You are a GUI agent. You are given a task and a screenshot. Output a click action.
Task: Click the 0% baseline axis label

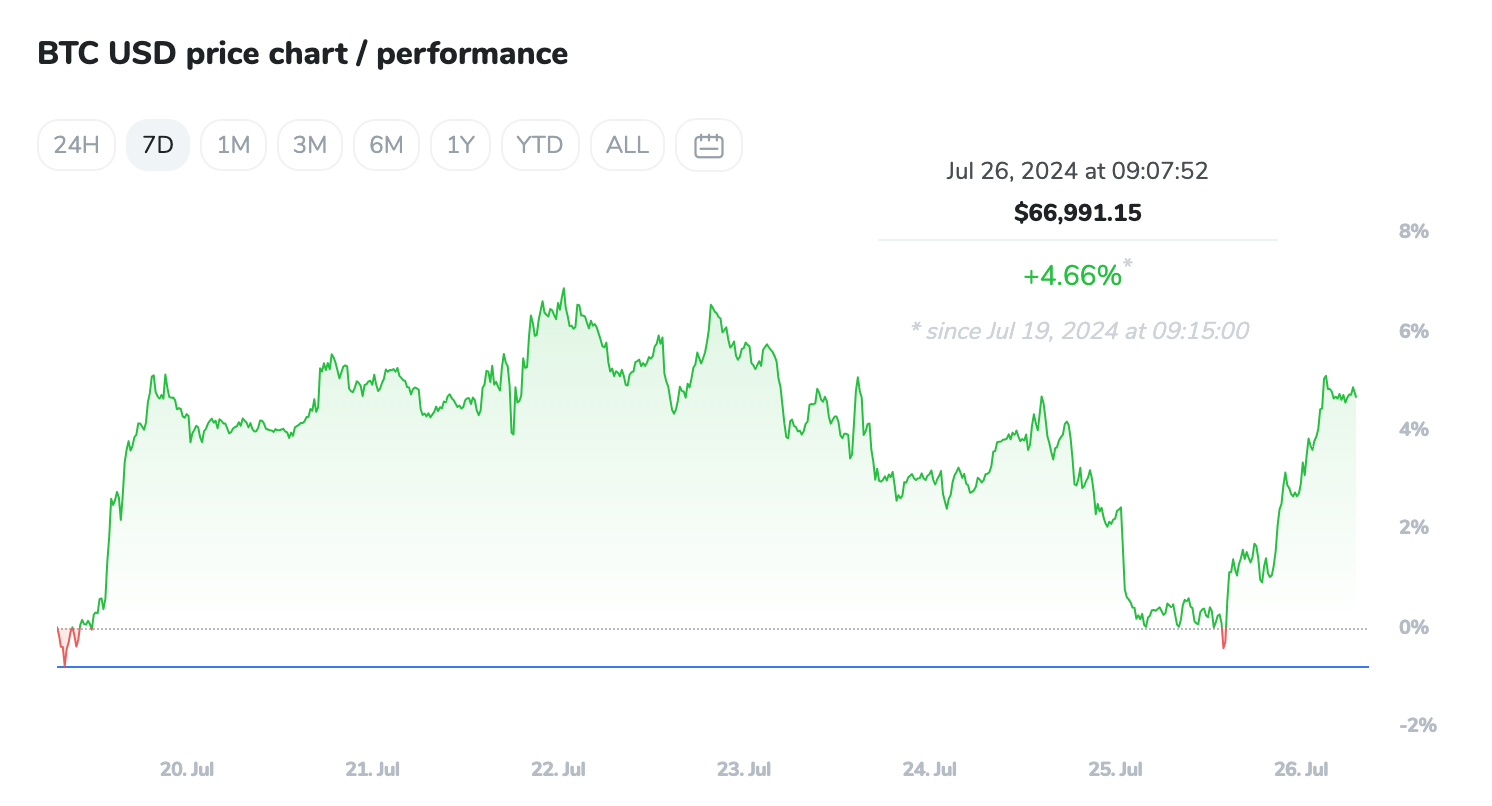point(1415,628)
